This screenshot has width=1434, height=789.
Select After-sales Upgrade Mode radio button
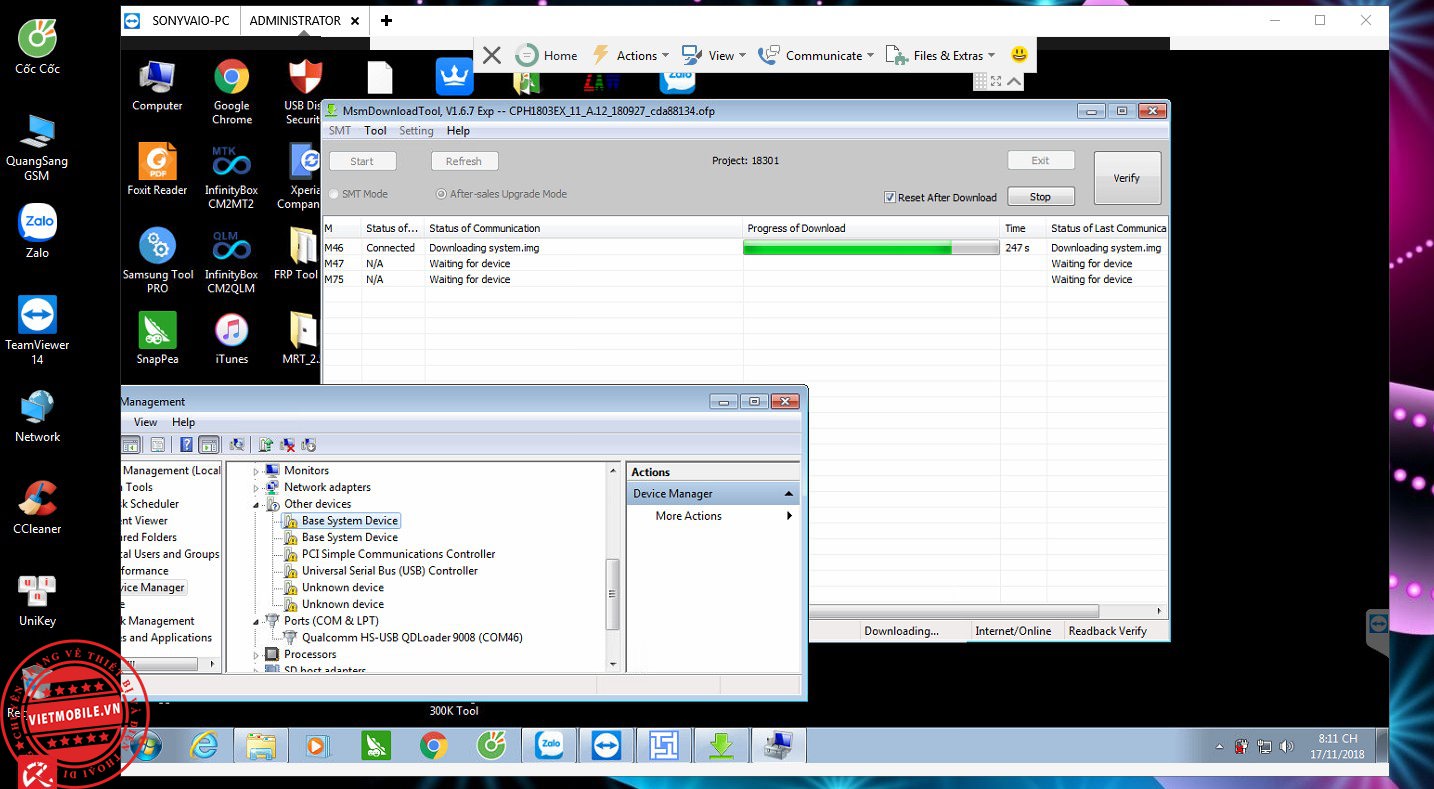[441, 194]
